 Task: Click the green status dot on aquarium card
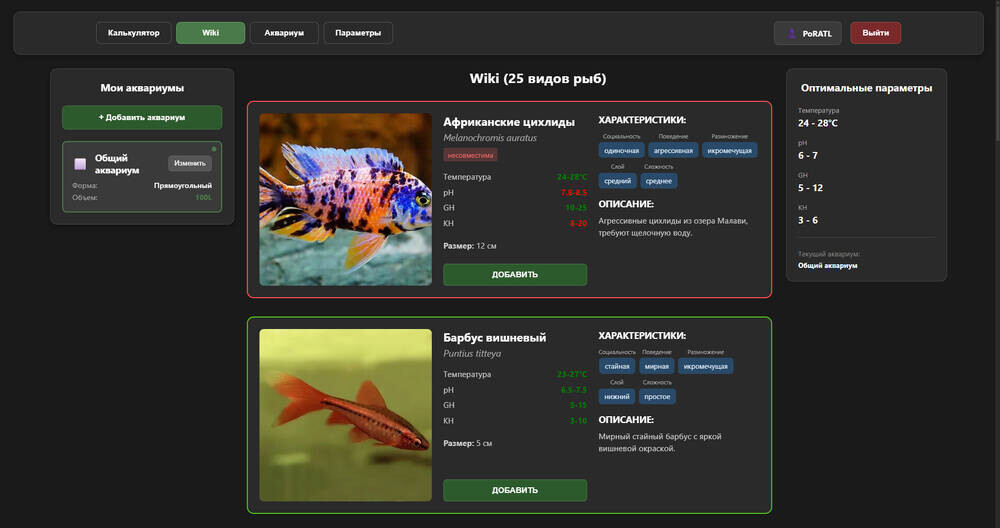click(214, 149)
